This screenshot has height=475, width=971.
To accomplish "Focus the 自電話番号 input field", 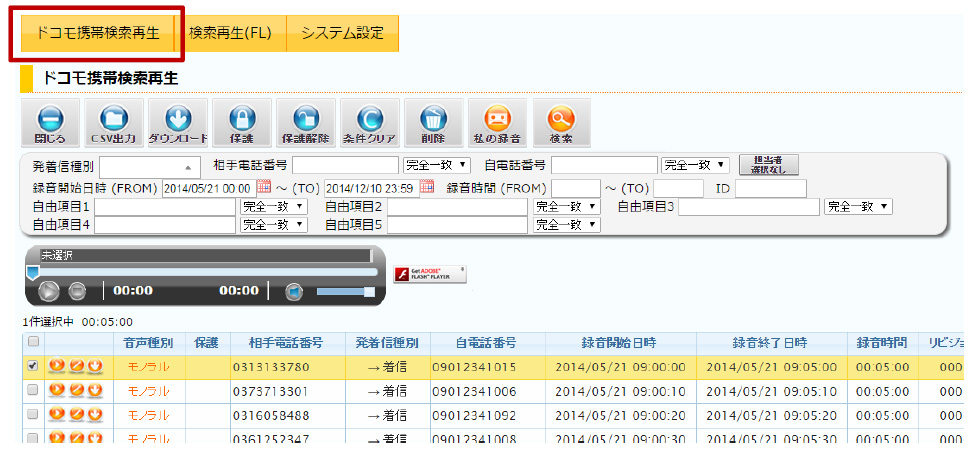I will coord(604,165).
